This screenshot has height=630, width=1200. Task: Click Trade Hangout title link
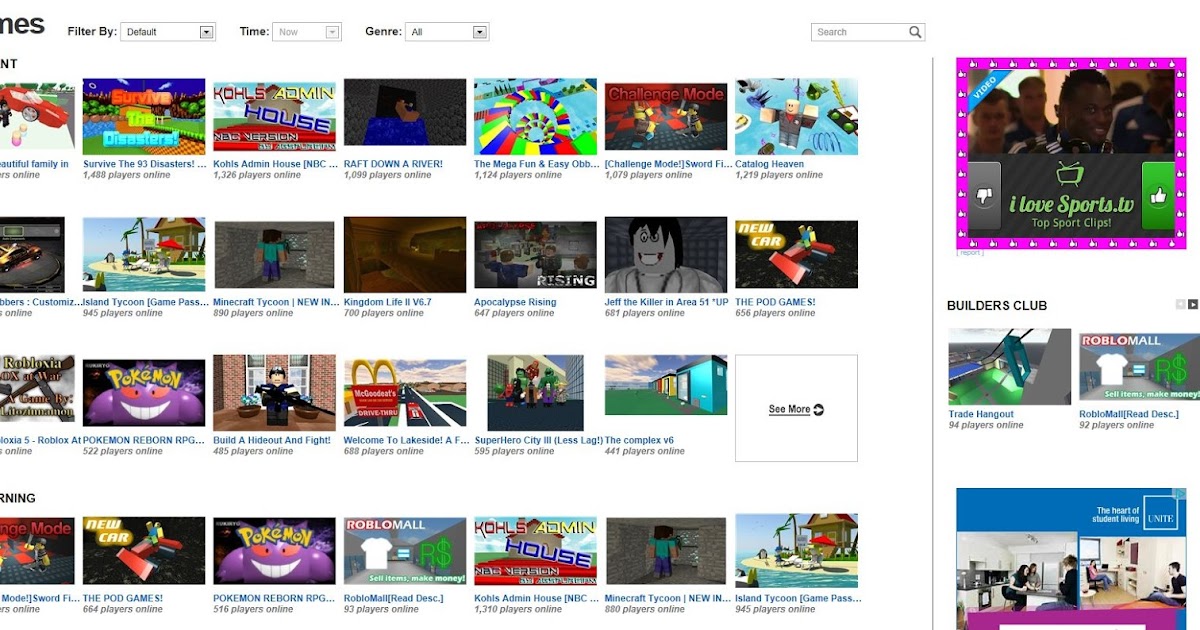coord(981,414)
